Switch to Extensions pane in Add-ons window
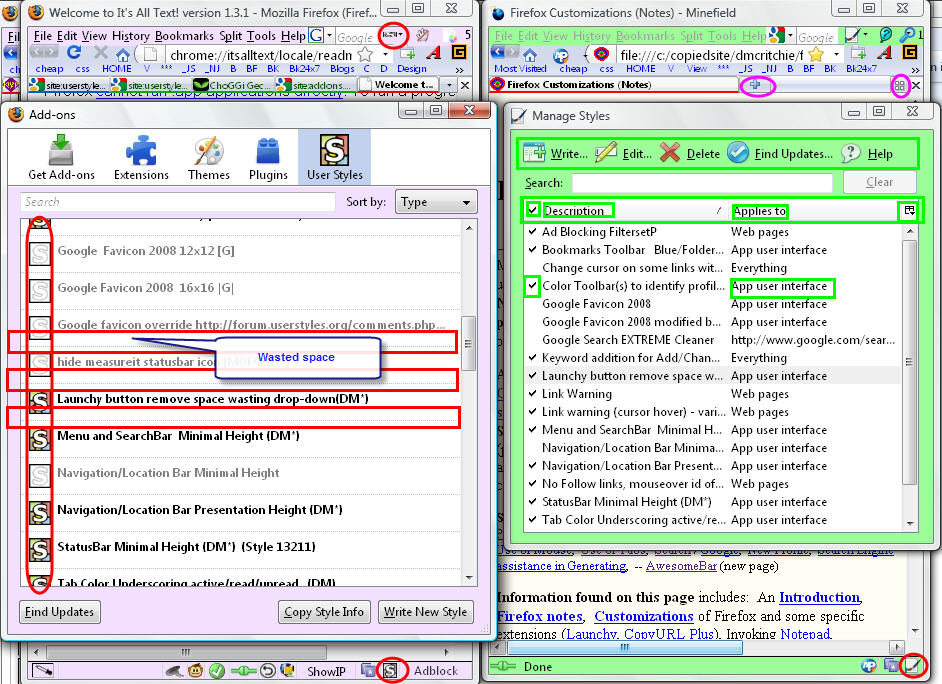This screenshot has width=942, height=684. [x=141, y=157]
